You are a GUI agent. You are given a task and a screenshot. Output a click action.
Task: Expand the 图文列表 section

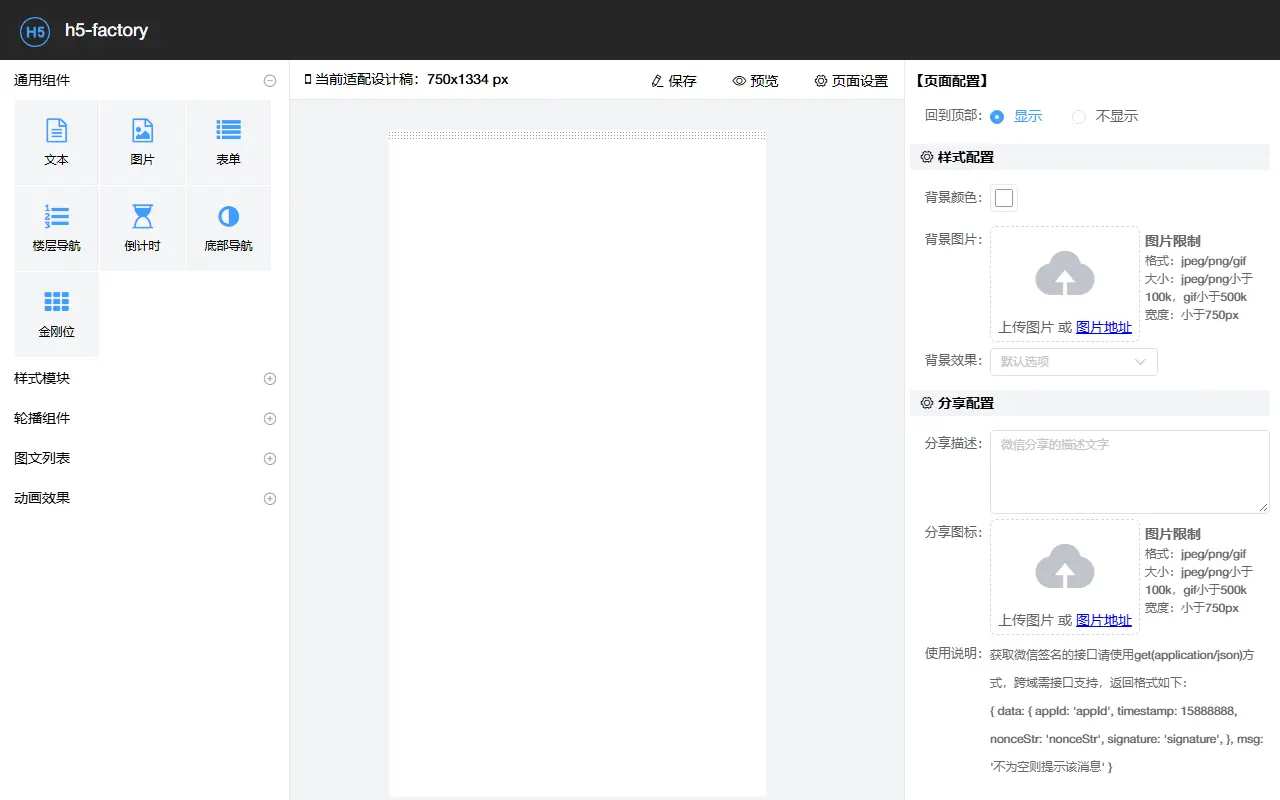point(270,459)
